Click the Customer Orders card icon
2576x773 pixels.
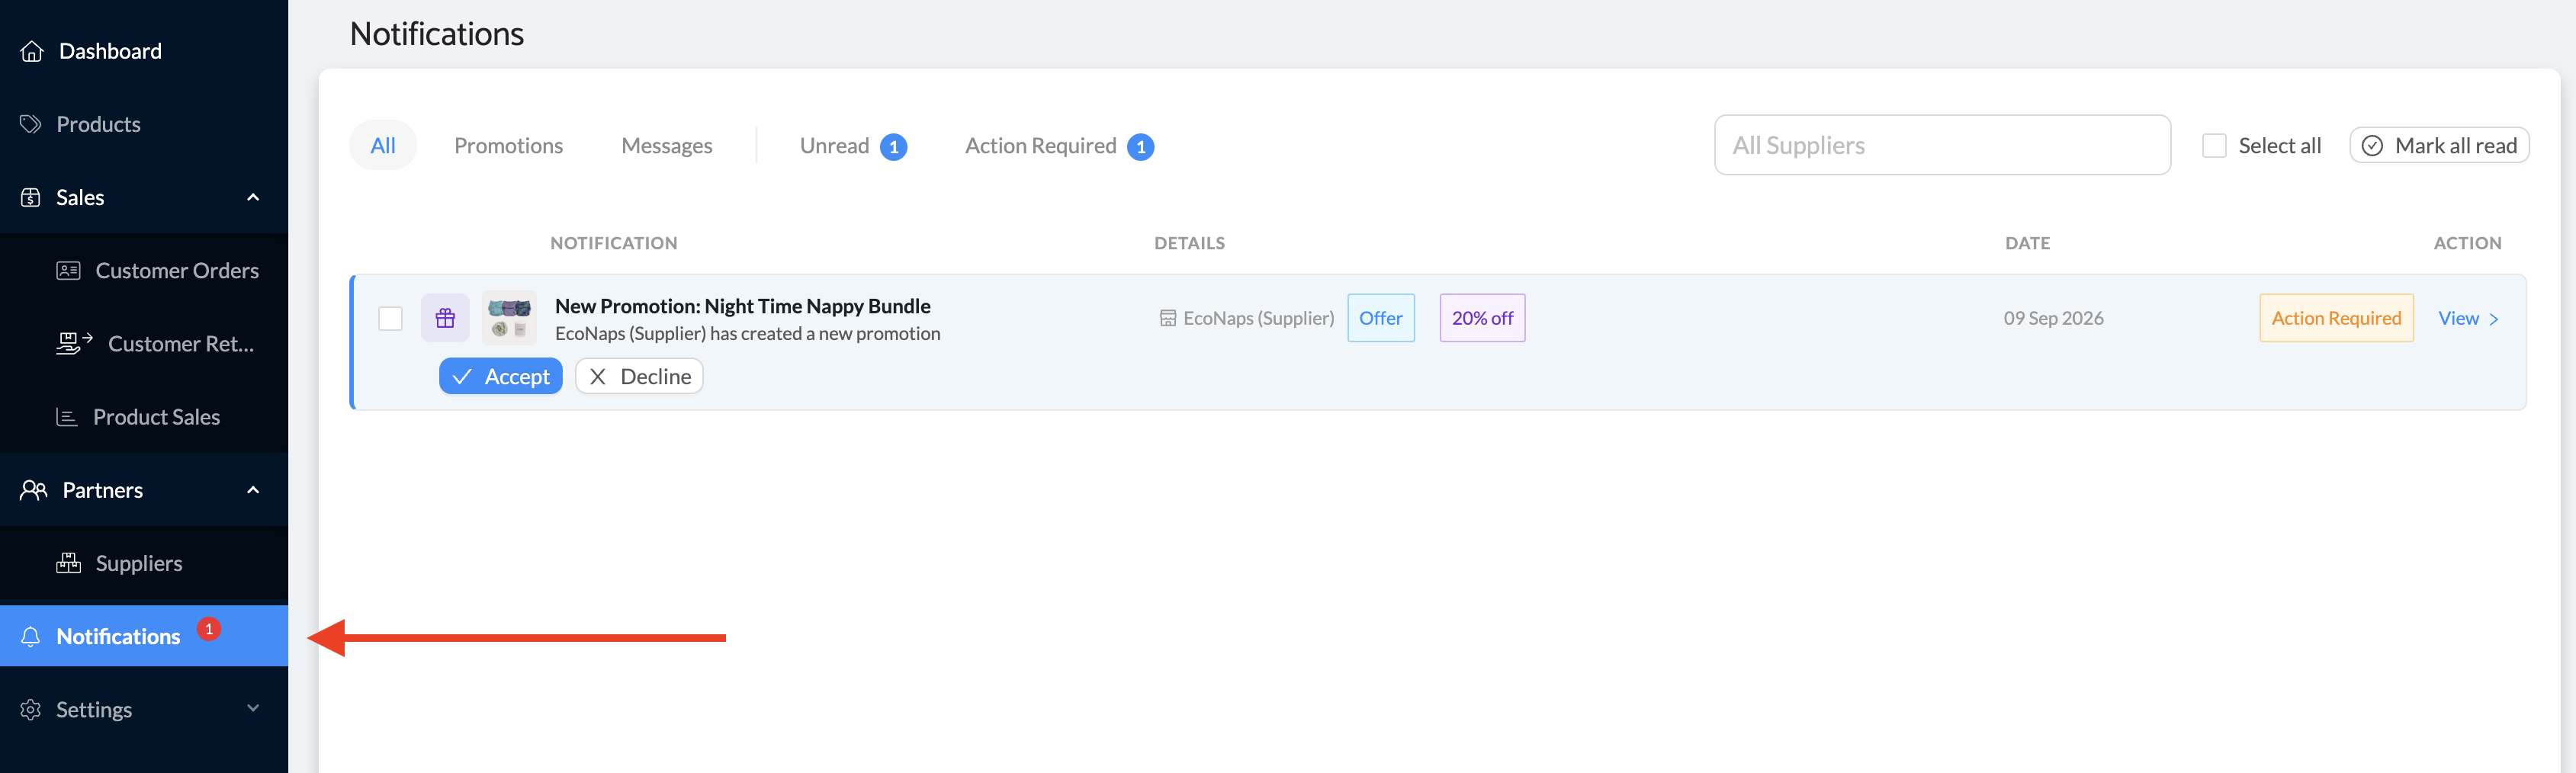tap(68, 270)
